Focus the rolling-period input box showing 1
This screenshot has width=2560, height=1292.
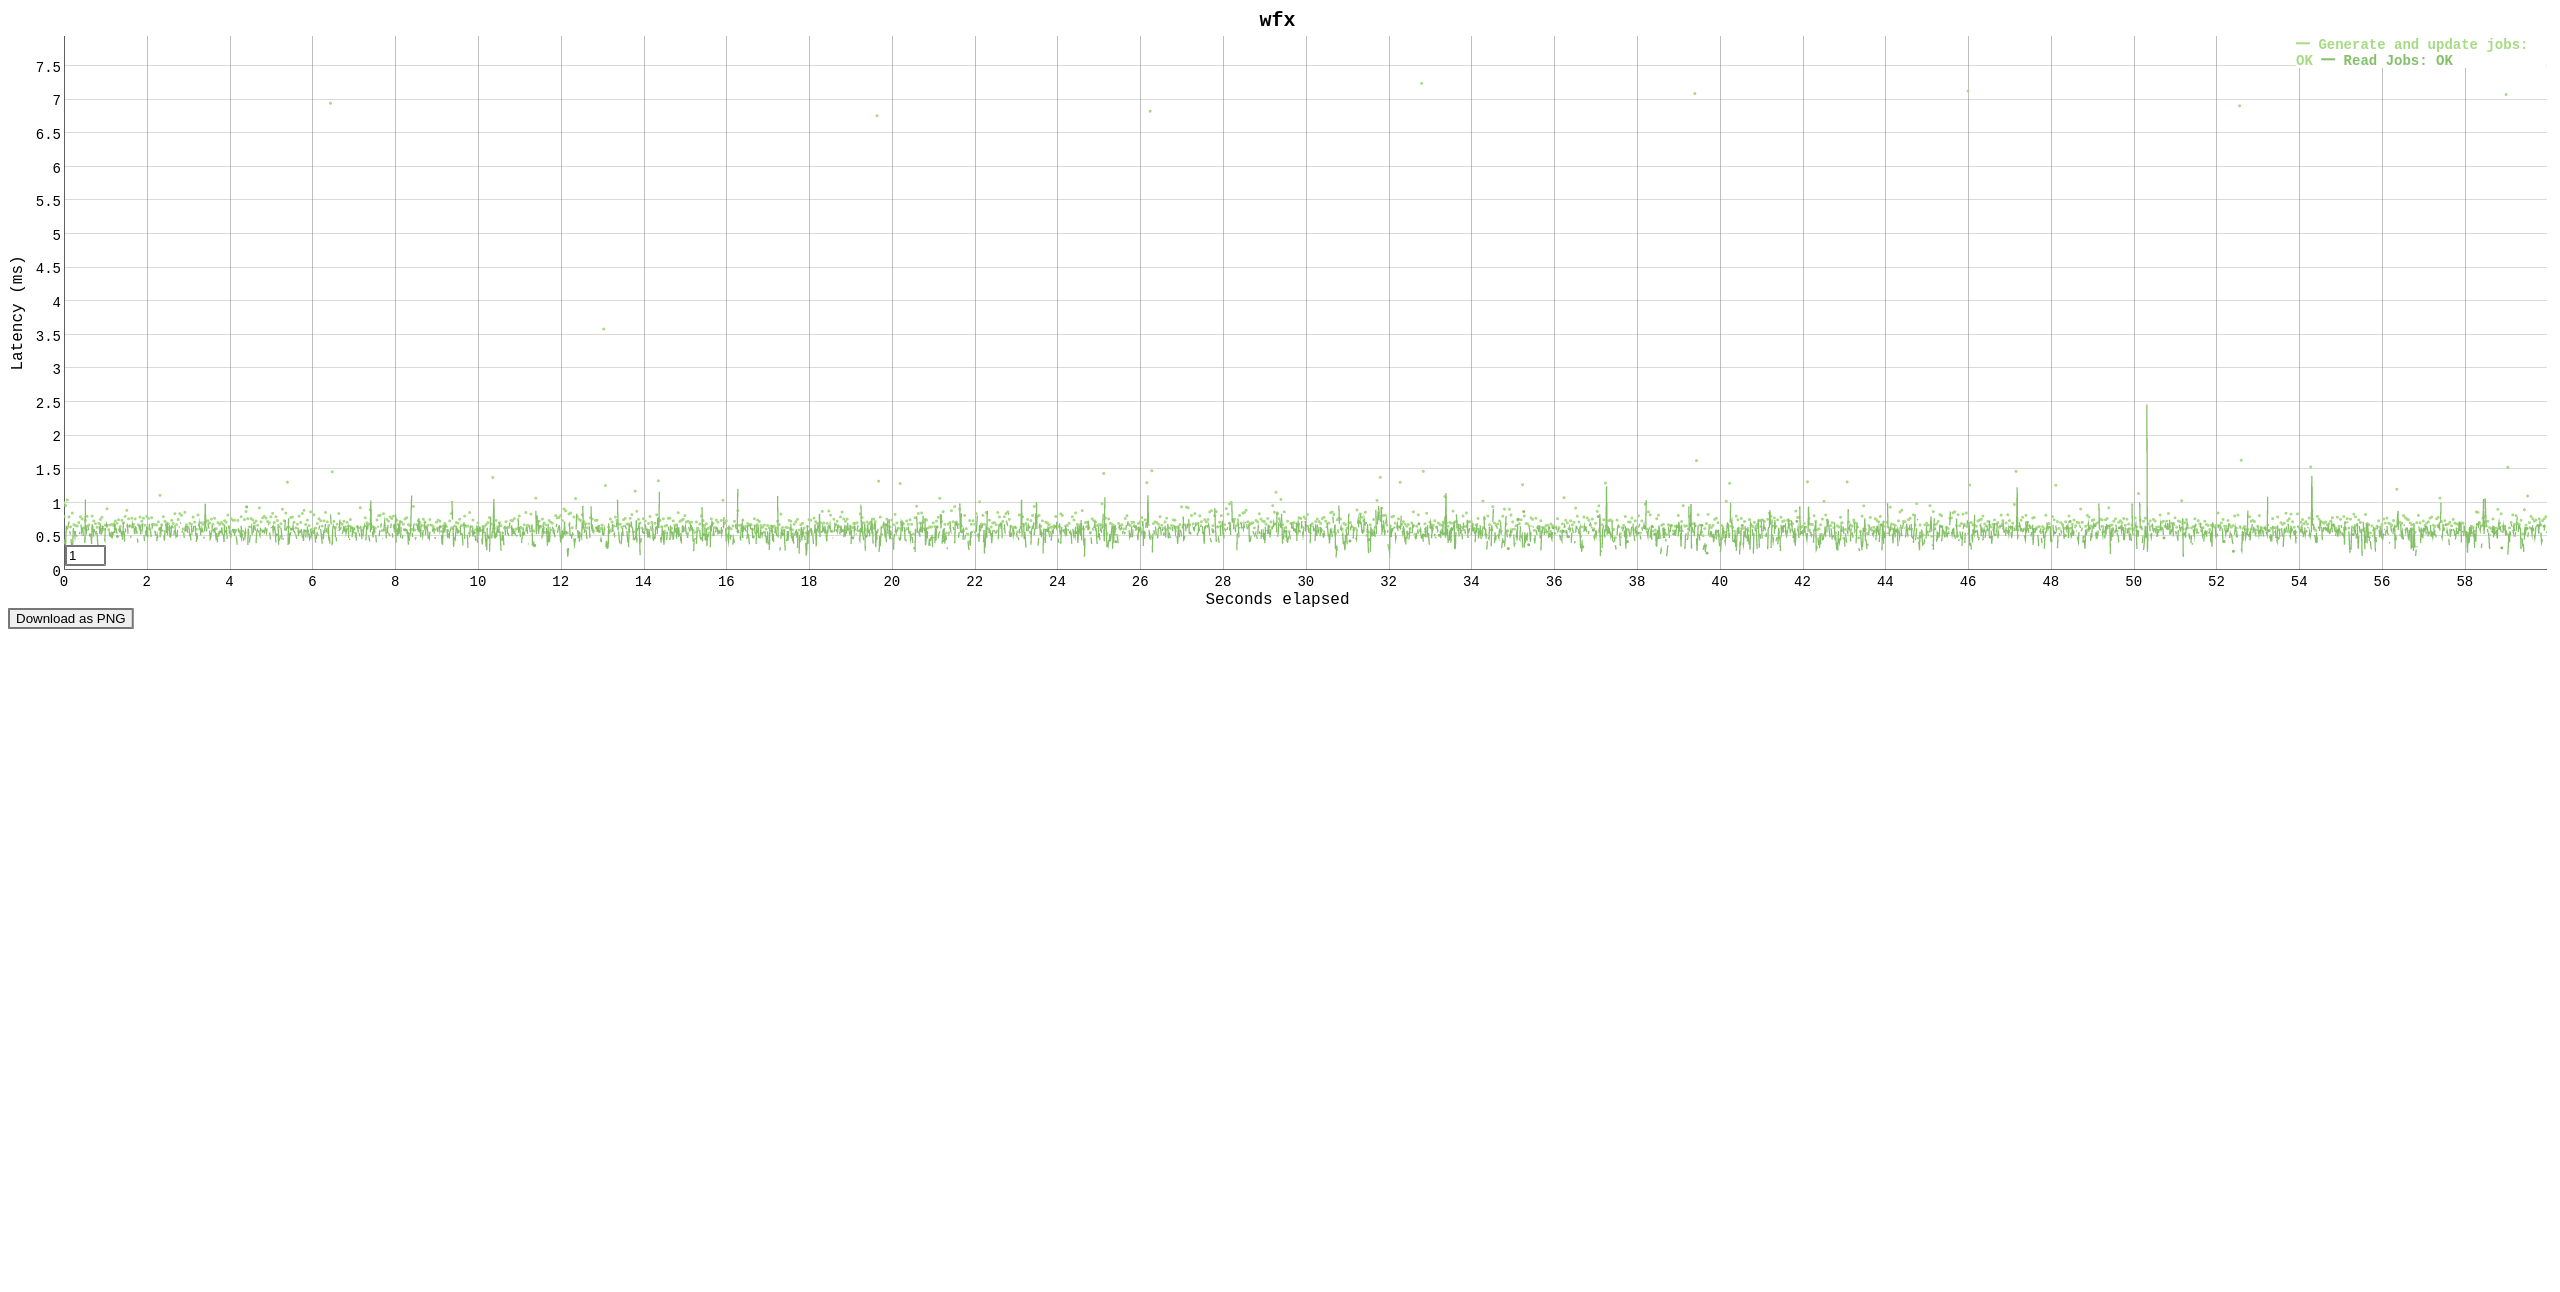[85, 556]
